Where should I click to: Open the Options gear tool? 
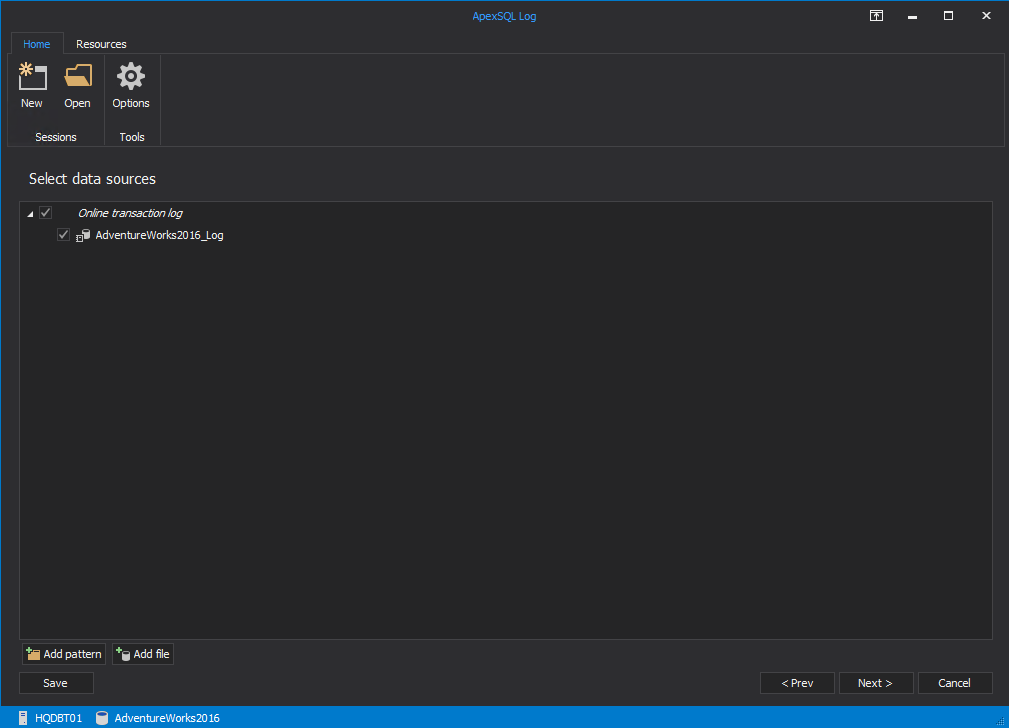pyautogui.click(x=131, y=86)
